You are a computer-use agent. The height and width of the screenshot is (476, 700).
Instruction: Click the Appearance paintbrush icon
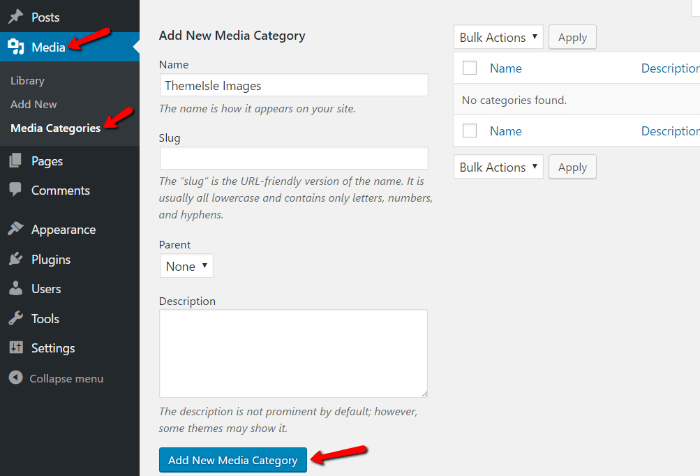16,229
